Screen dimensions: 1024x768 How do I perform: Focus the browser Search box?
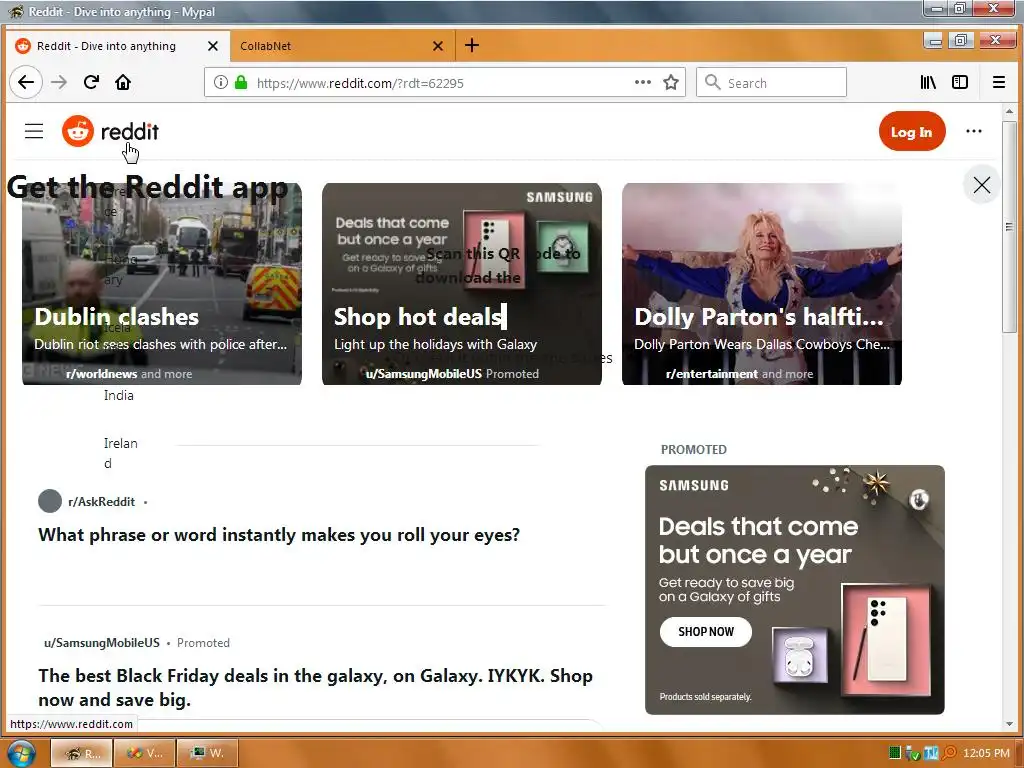771,83
